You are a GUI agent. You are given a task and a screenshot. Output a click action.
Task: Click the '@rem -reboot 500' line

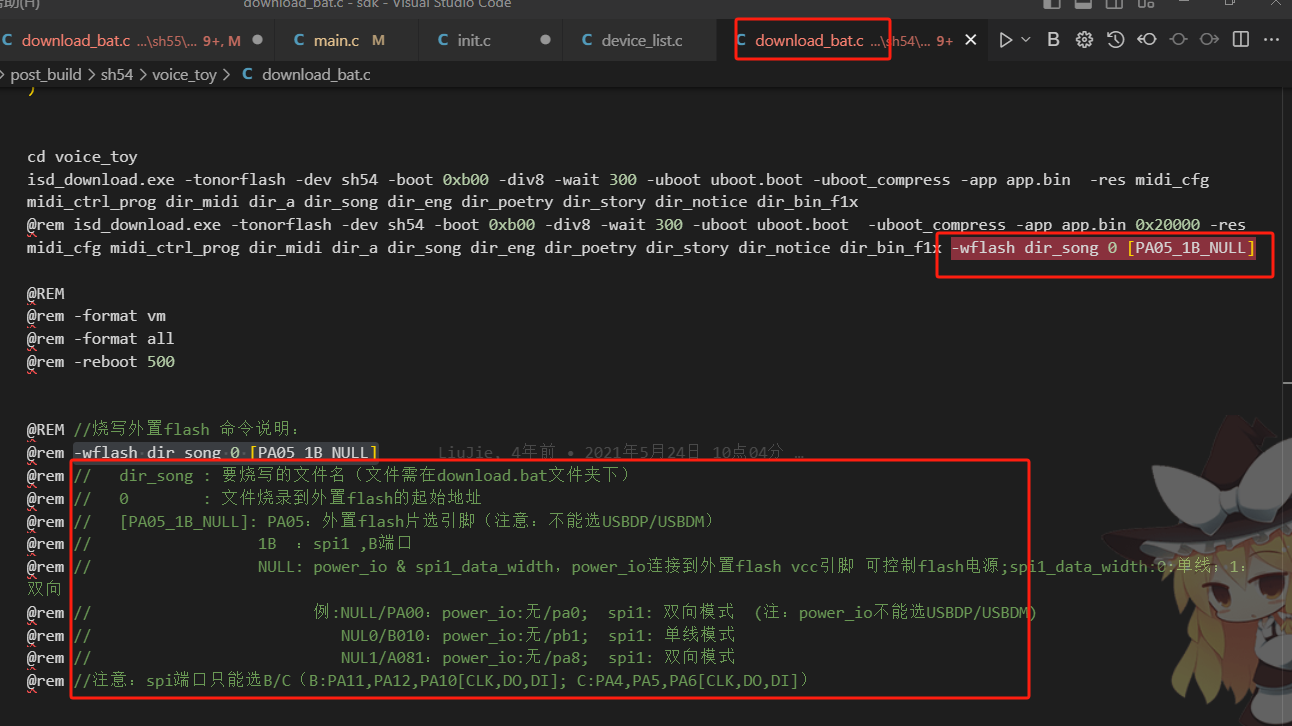click(x=100, y=362)
